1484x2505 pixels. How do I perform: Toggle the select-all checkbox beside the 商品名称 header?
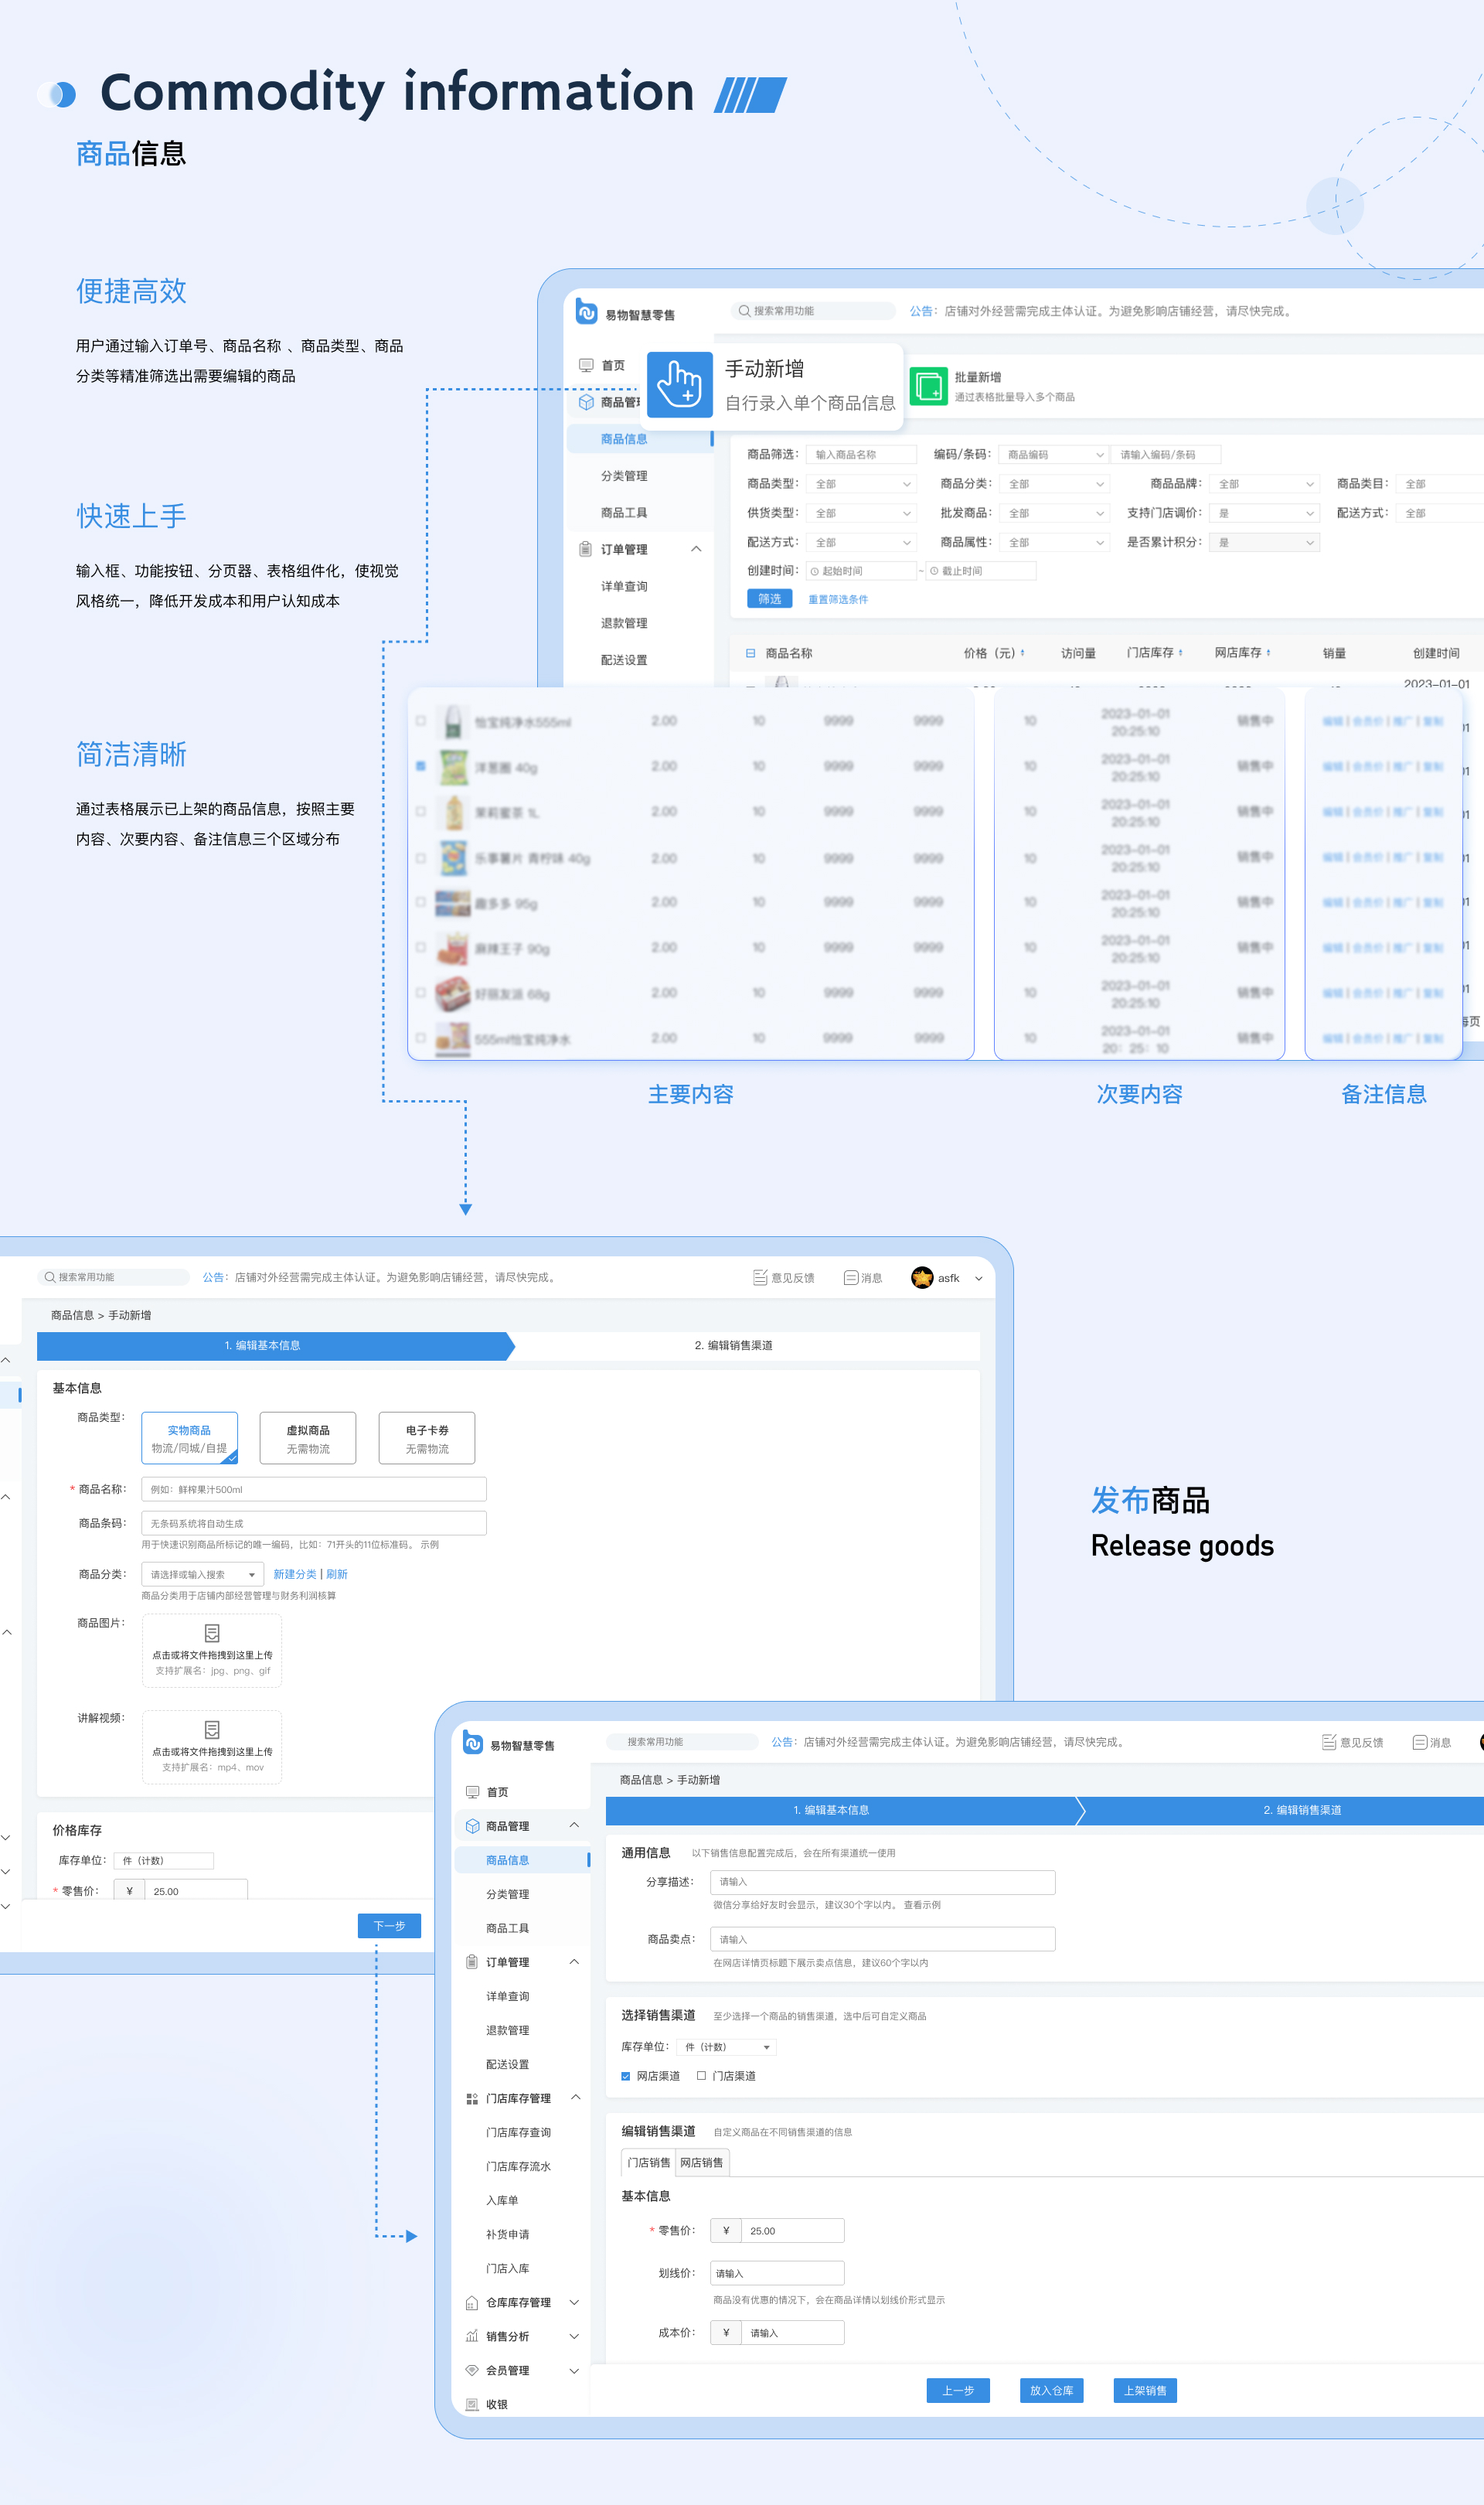750,653
